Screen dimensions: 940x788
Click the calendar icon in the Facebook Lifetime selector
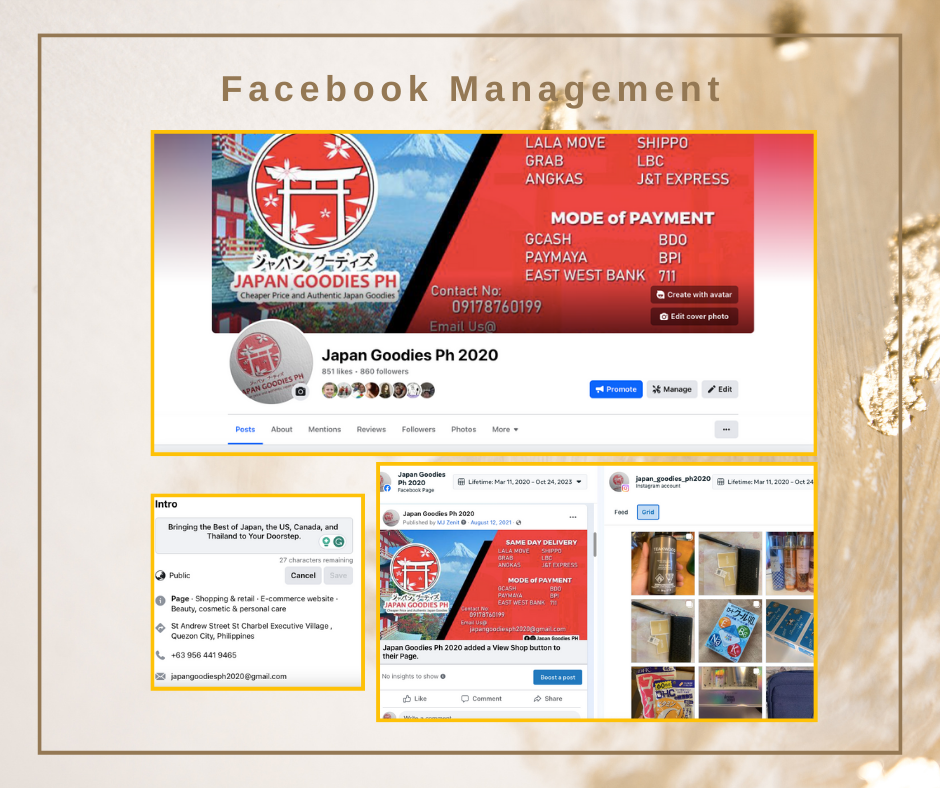461,482
